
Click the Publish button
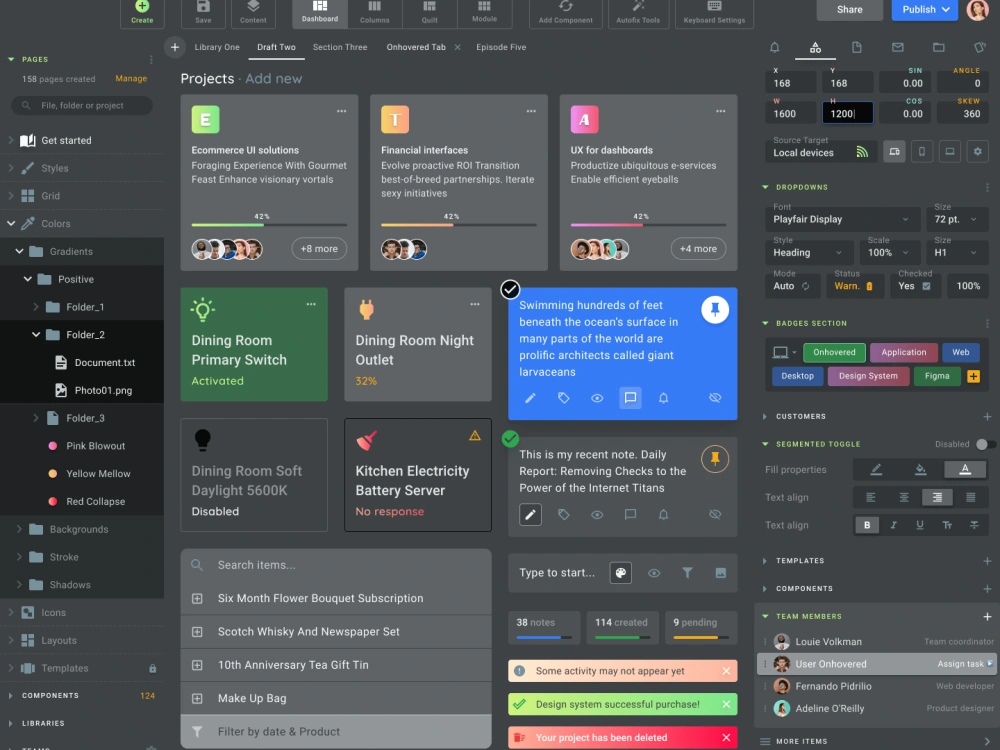pyautogui.click(x=925, y=10)
